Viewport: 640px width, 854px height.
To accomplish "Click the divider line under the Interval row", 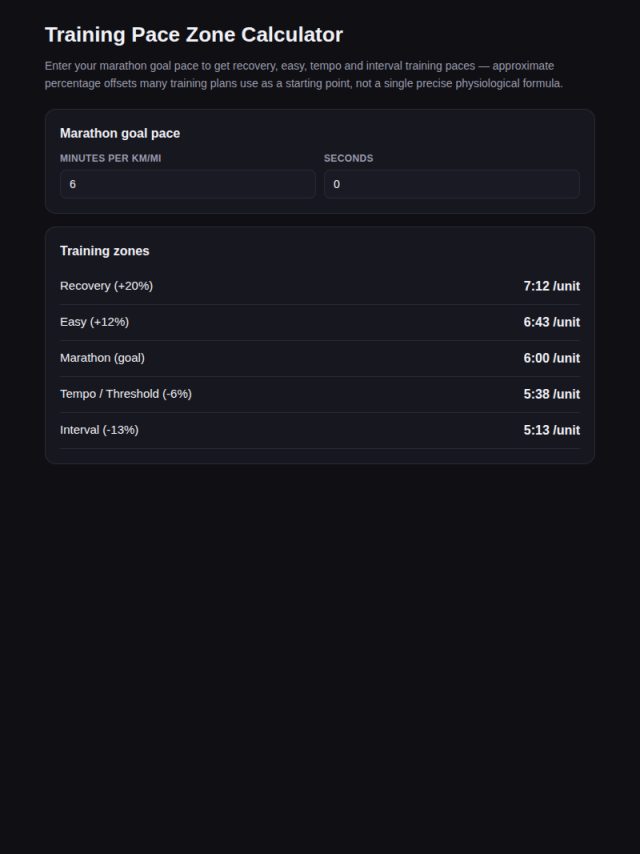I will (x=320, y=449).
